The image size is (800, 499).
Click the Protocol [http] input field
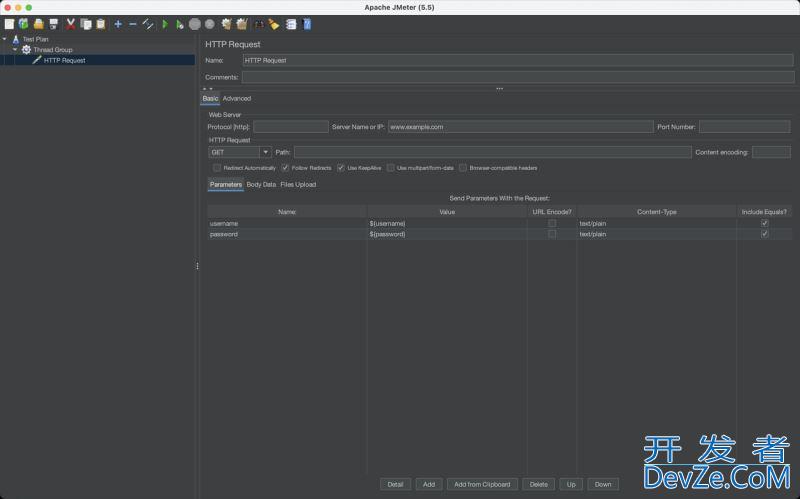(291, 127)
